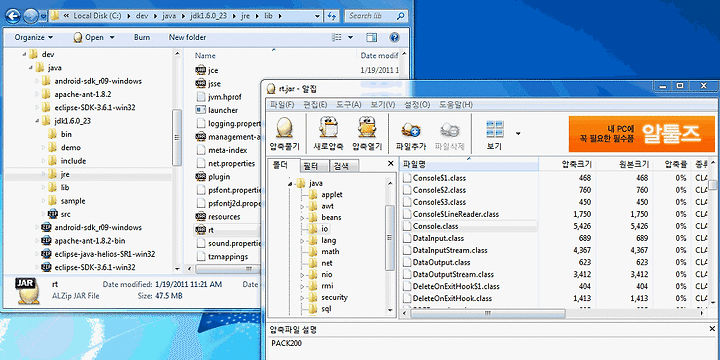
Task: Click the Explorer refresh button
Action: coord(332,16)
